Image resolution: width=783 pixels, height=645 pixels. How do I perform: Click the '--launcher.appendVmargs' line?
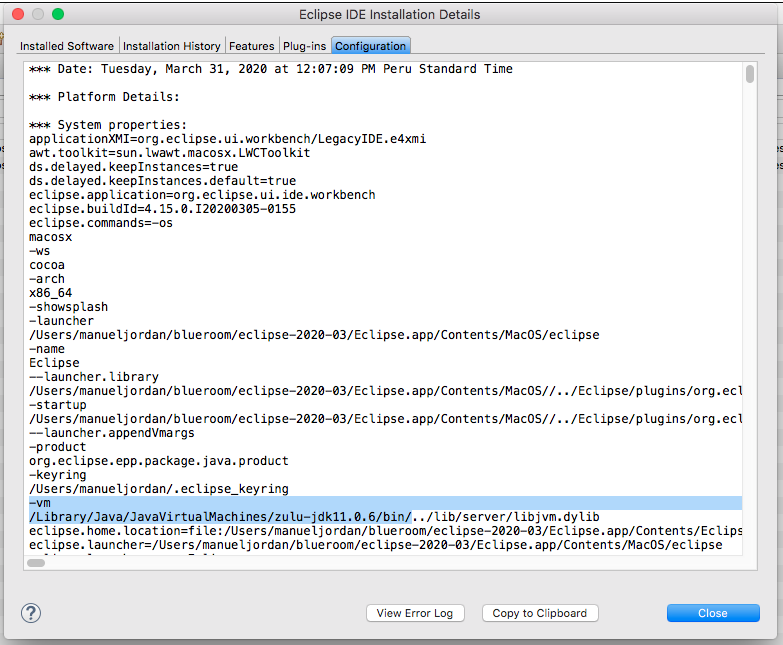point(111,432)
